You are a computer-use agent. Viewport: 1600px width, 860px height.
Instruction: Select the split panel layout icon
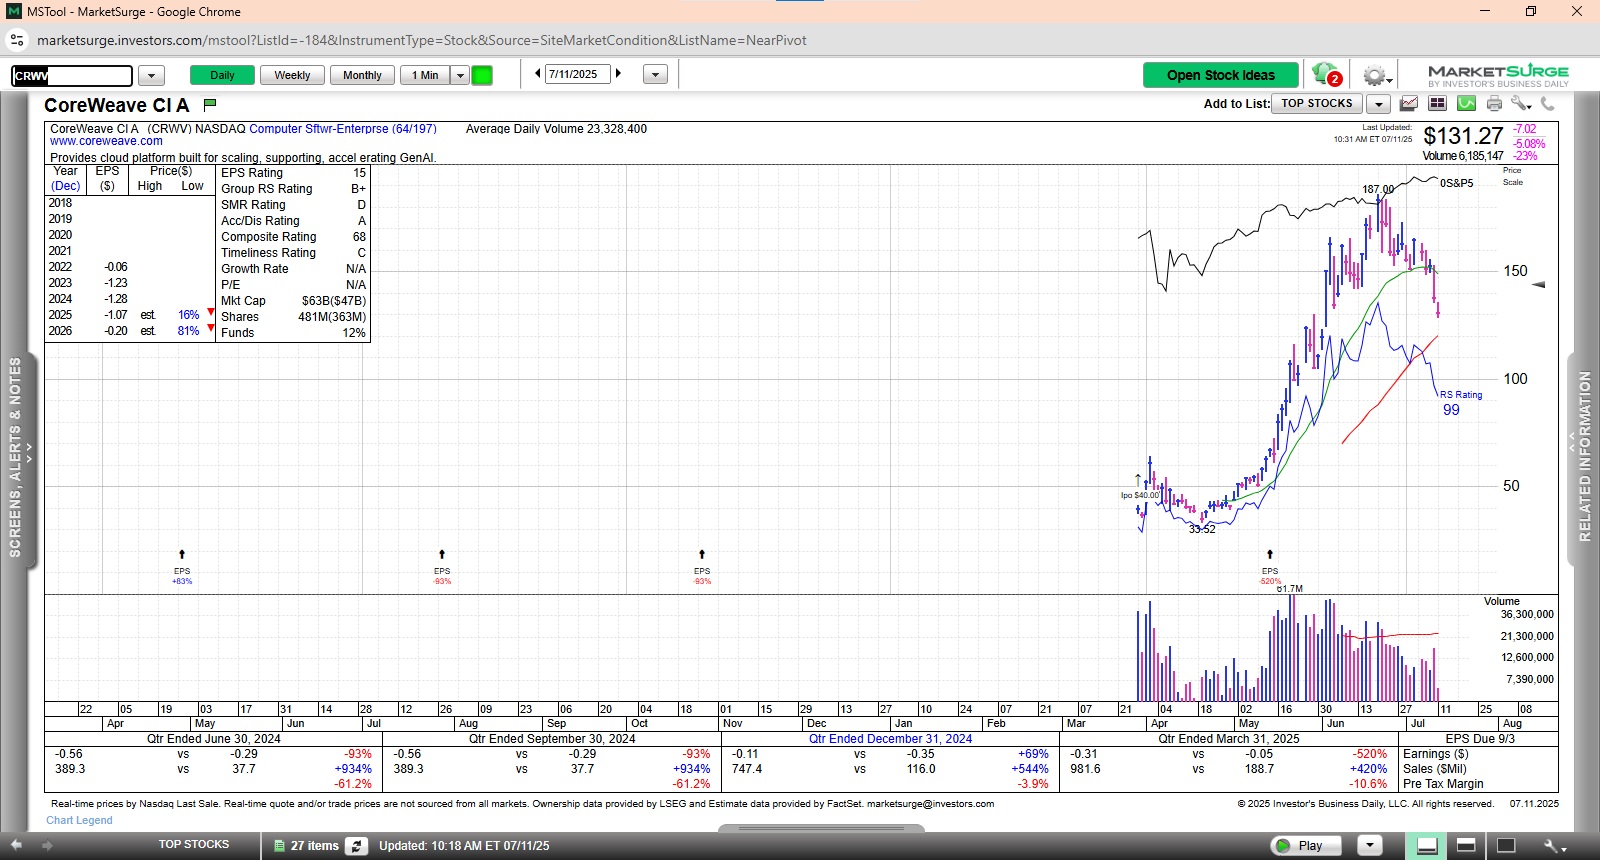click(1466, 846)
